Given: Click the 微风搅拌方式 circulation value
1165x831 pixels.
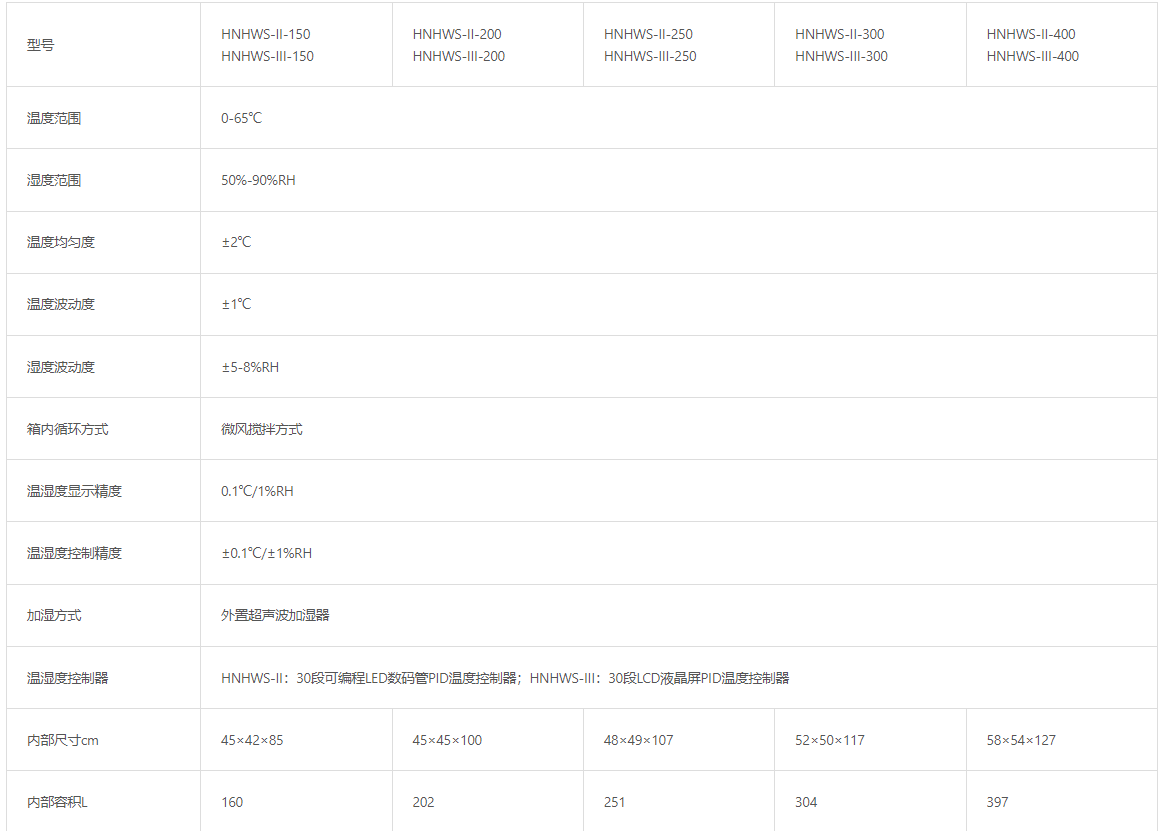Looking at the screenshot, I should (261, 429).
